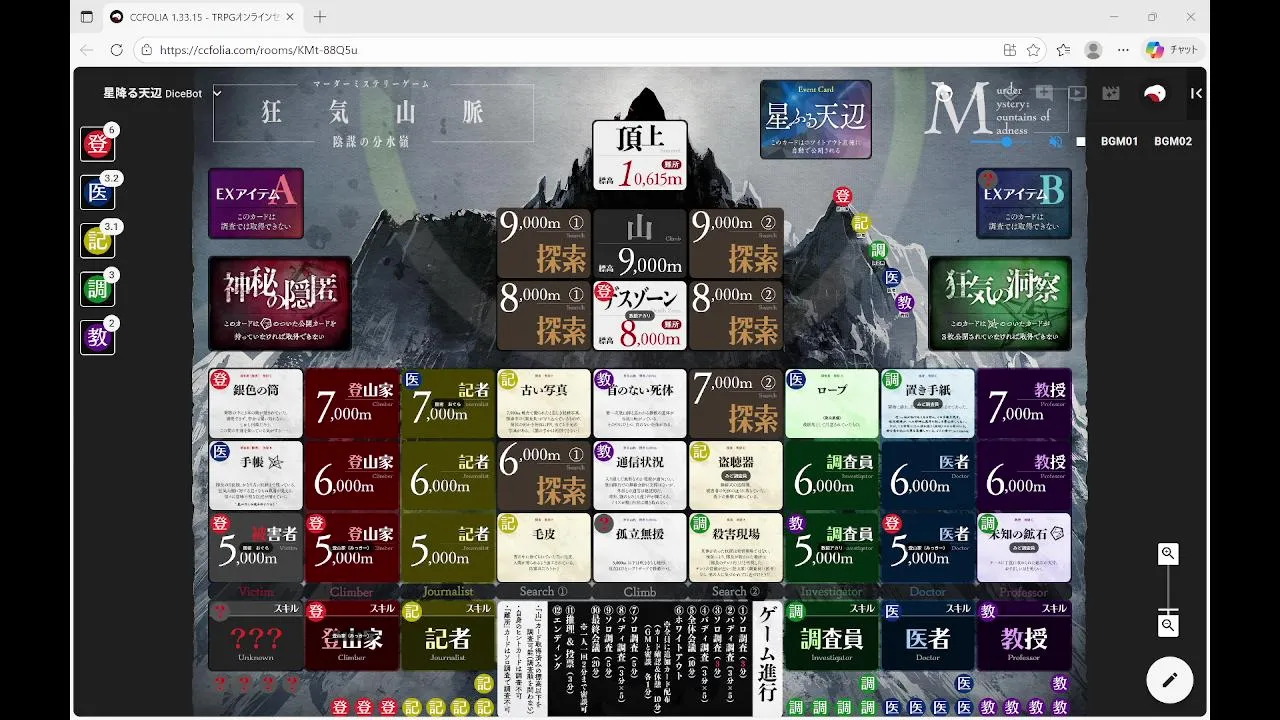1280x720 pixels.
Task: Open a new browser tab
Action: coord(320,17)
